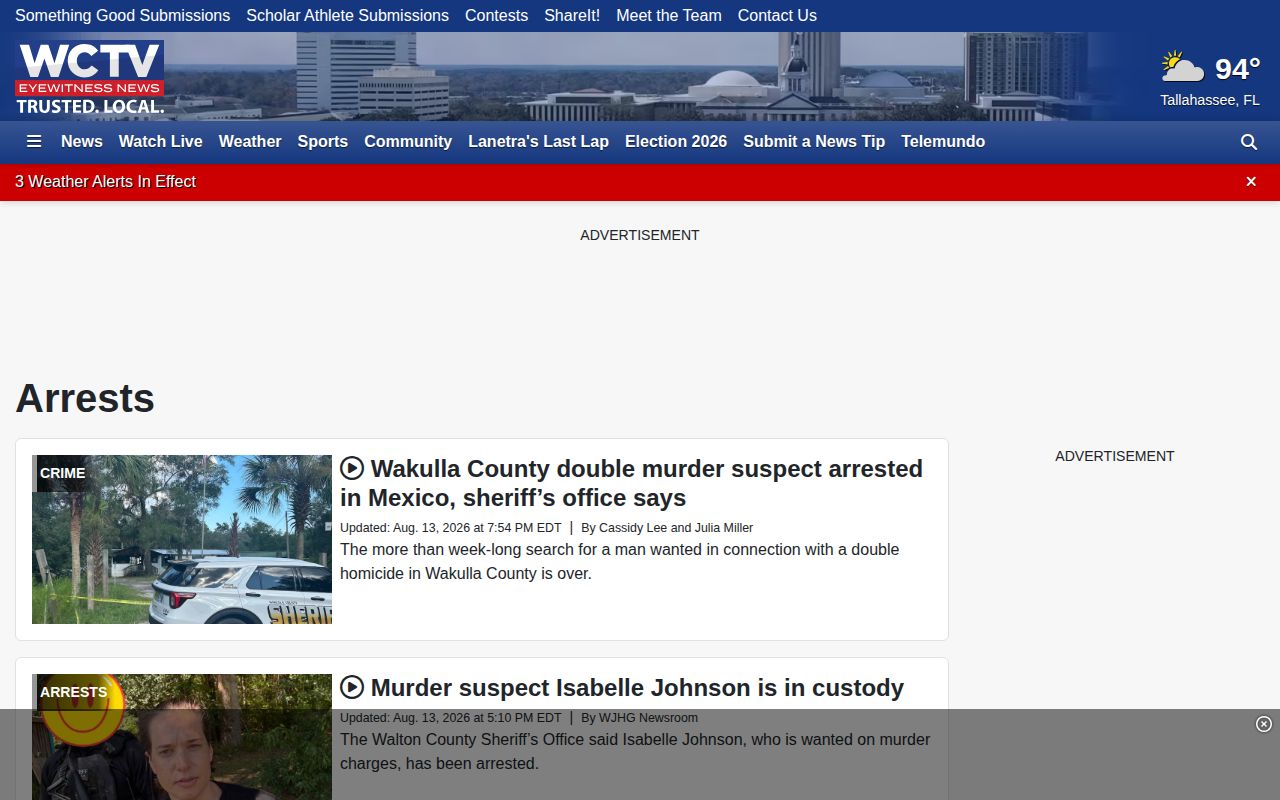Open the Community section

(408, 142)
